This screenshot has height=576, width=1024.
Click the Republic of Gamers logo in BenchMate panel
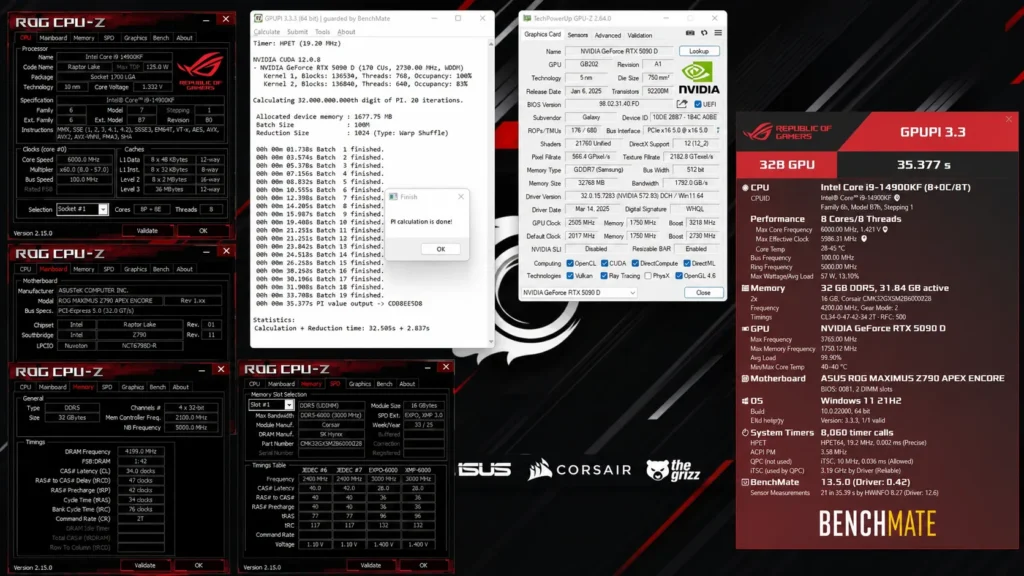pos(789,132)
